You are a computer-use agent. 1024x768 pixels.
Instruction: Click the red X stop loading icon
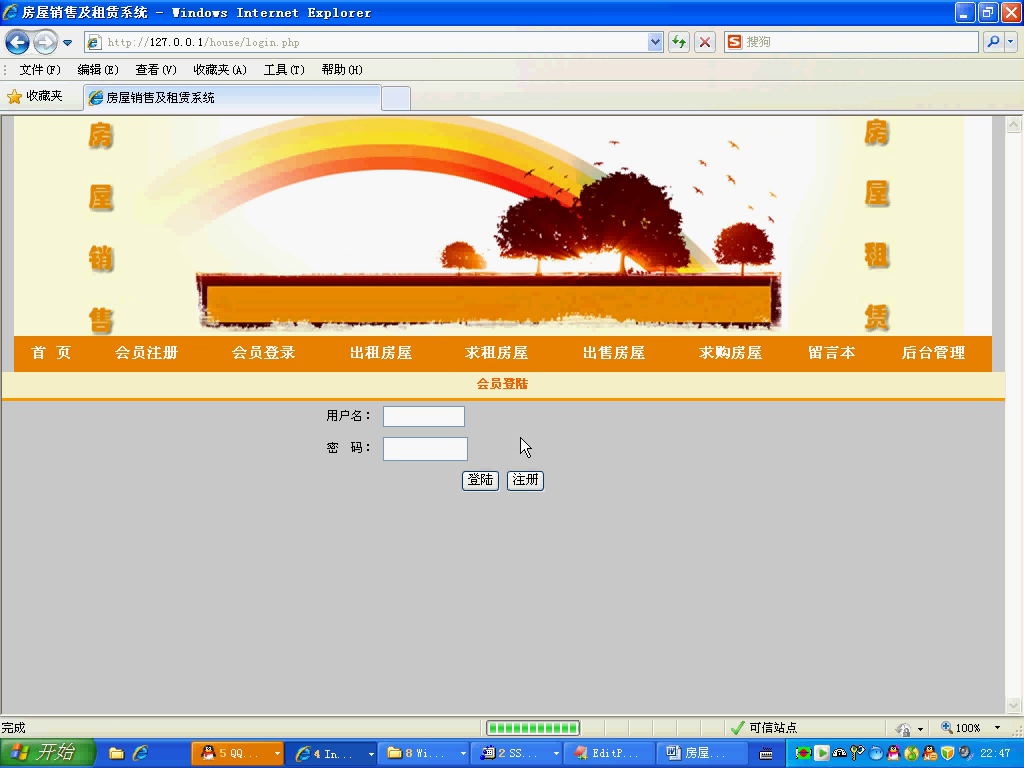click(x=705, y=42)
